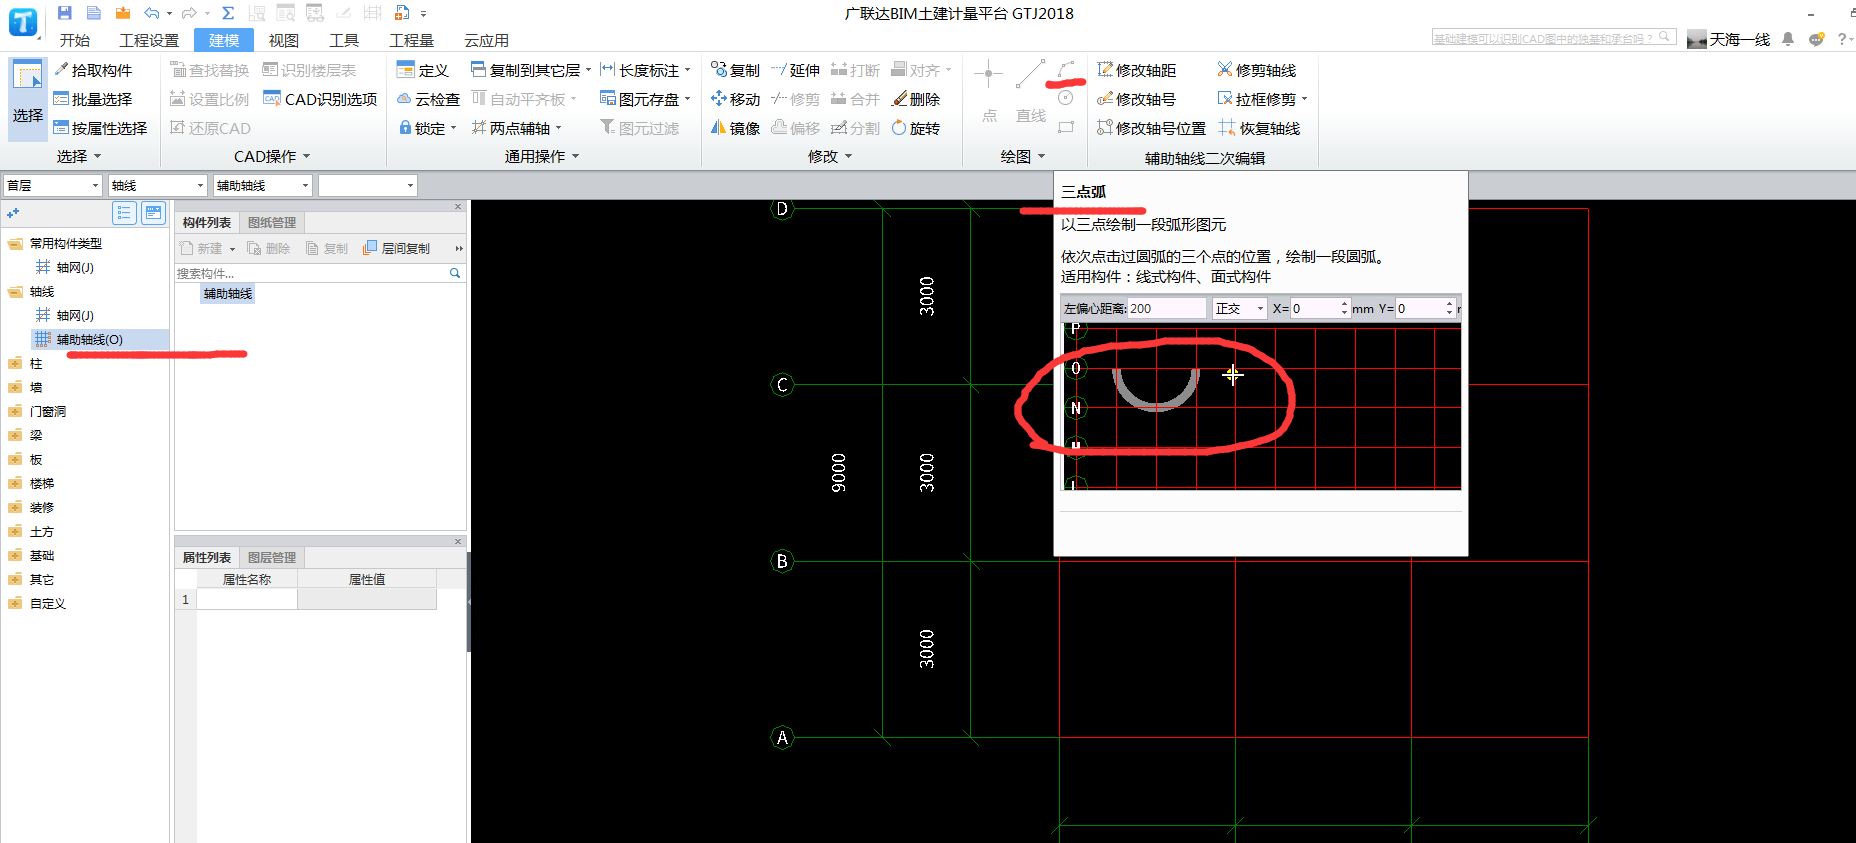The width and height of the screenshot is (1856, 843).
Task: Switch to the 视图 ribbon tab
Action: pyautogui.click(x=283, y=40)
